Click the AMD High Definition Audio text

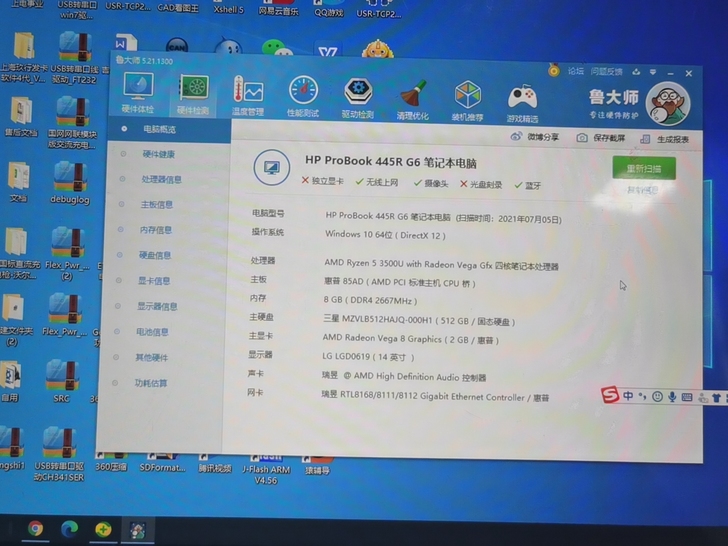click(x=404, y=377)
